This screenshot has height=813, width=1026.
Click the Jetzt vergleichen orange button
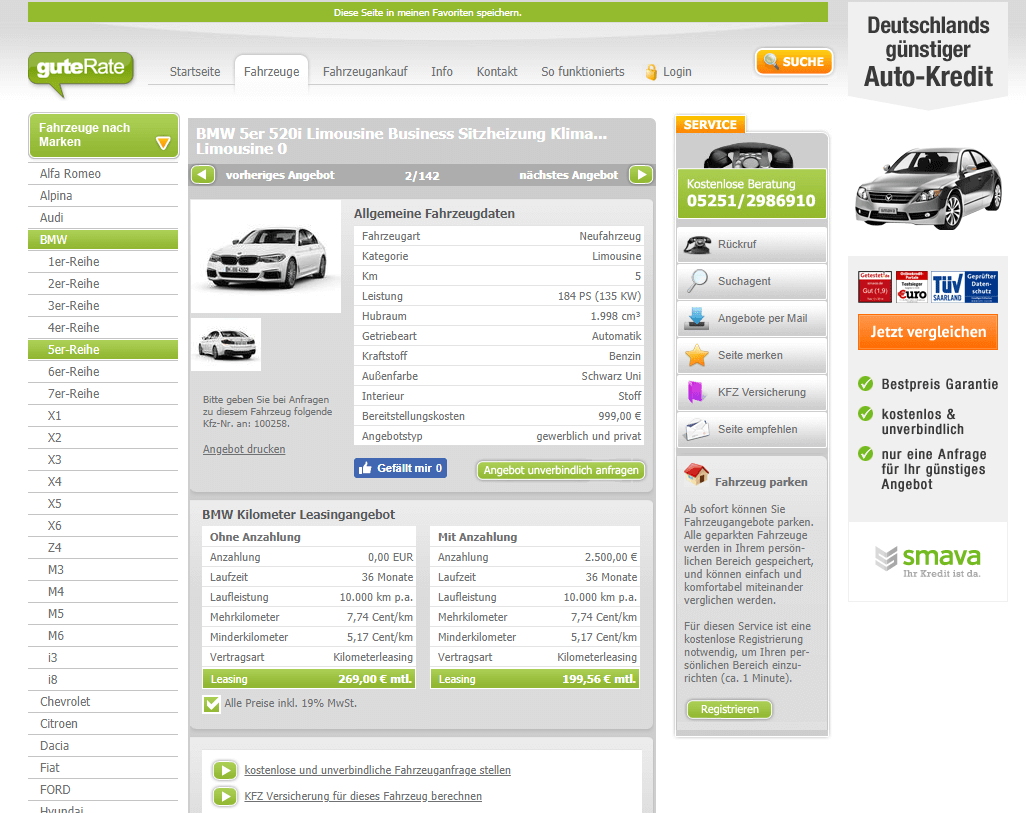click(x=928, y=332)
